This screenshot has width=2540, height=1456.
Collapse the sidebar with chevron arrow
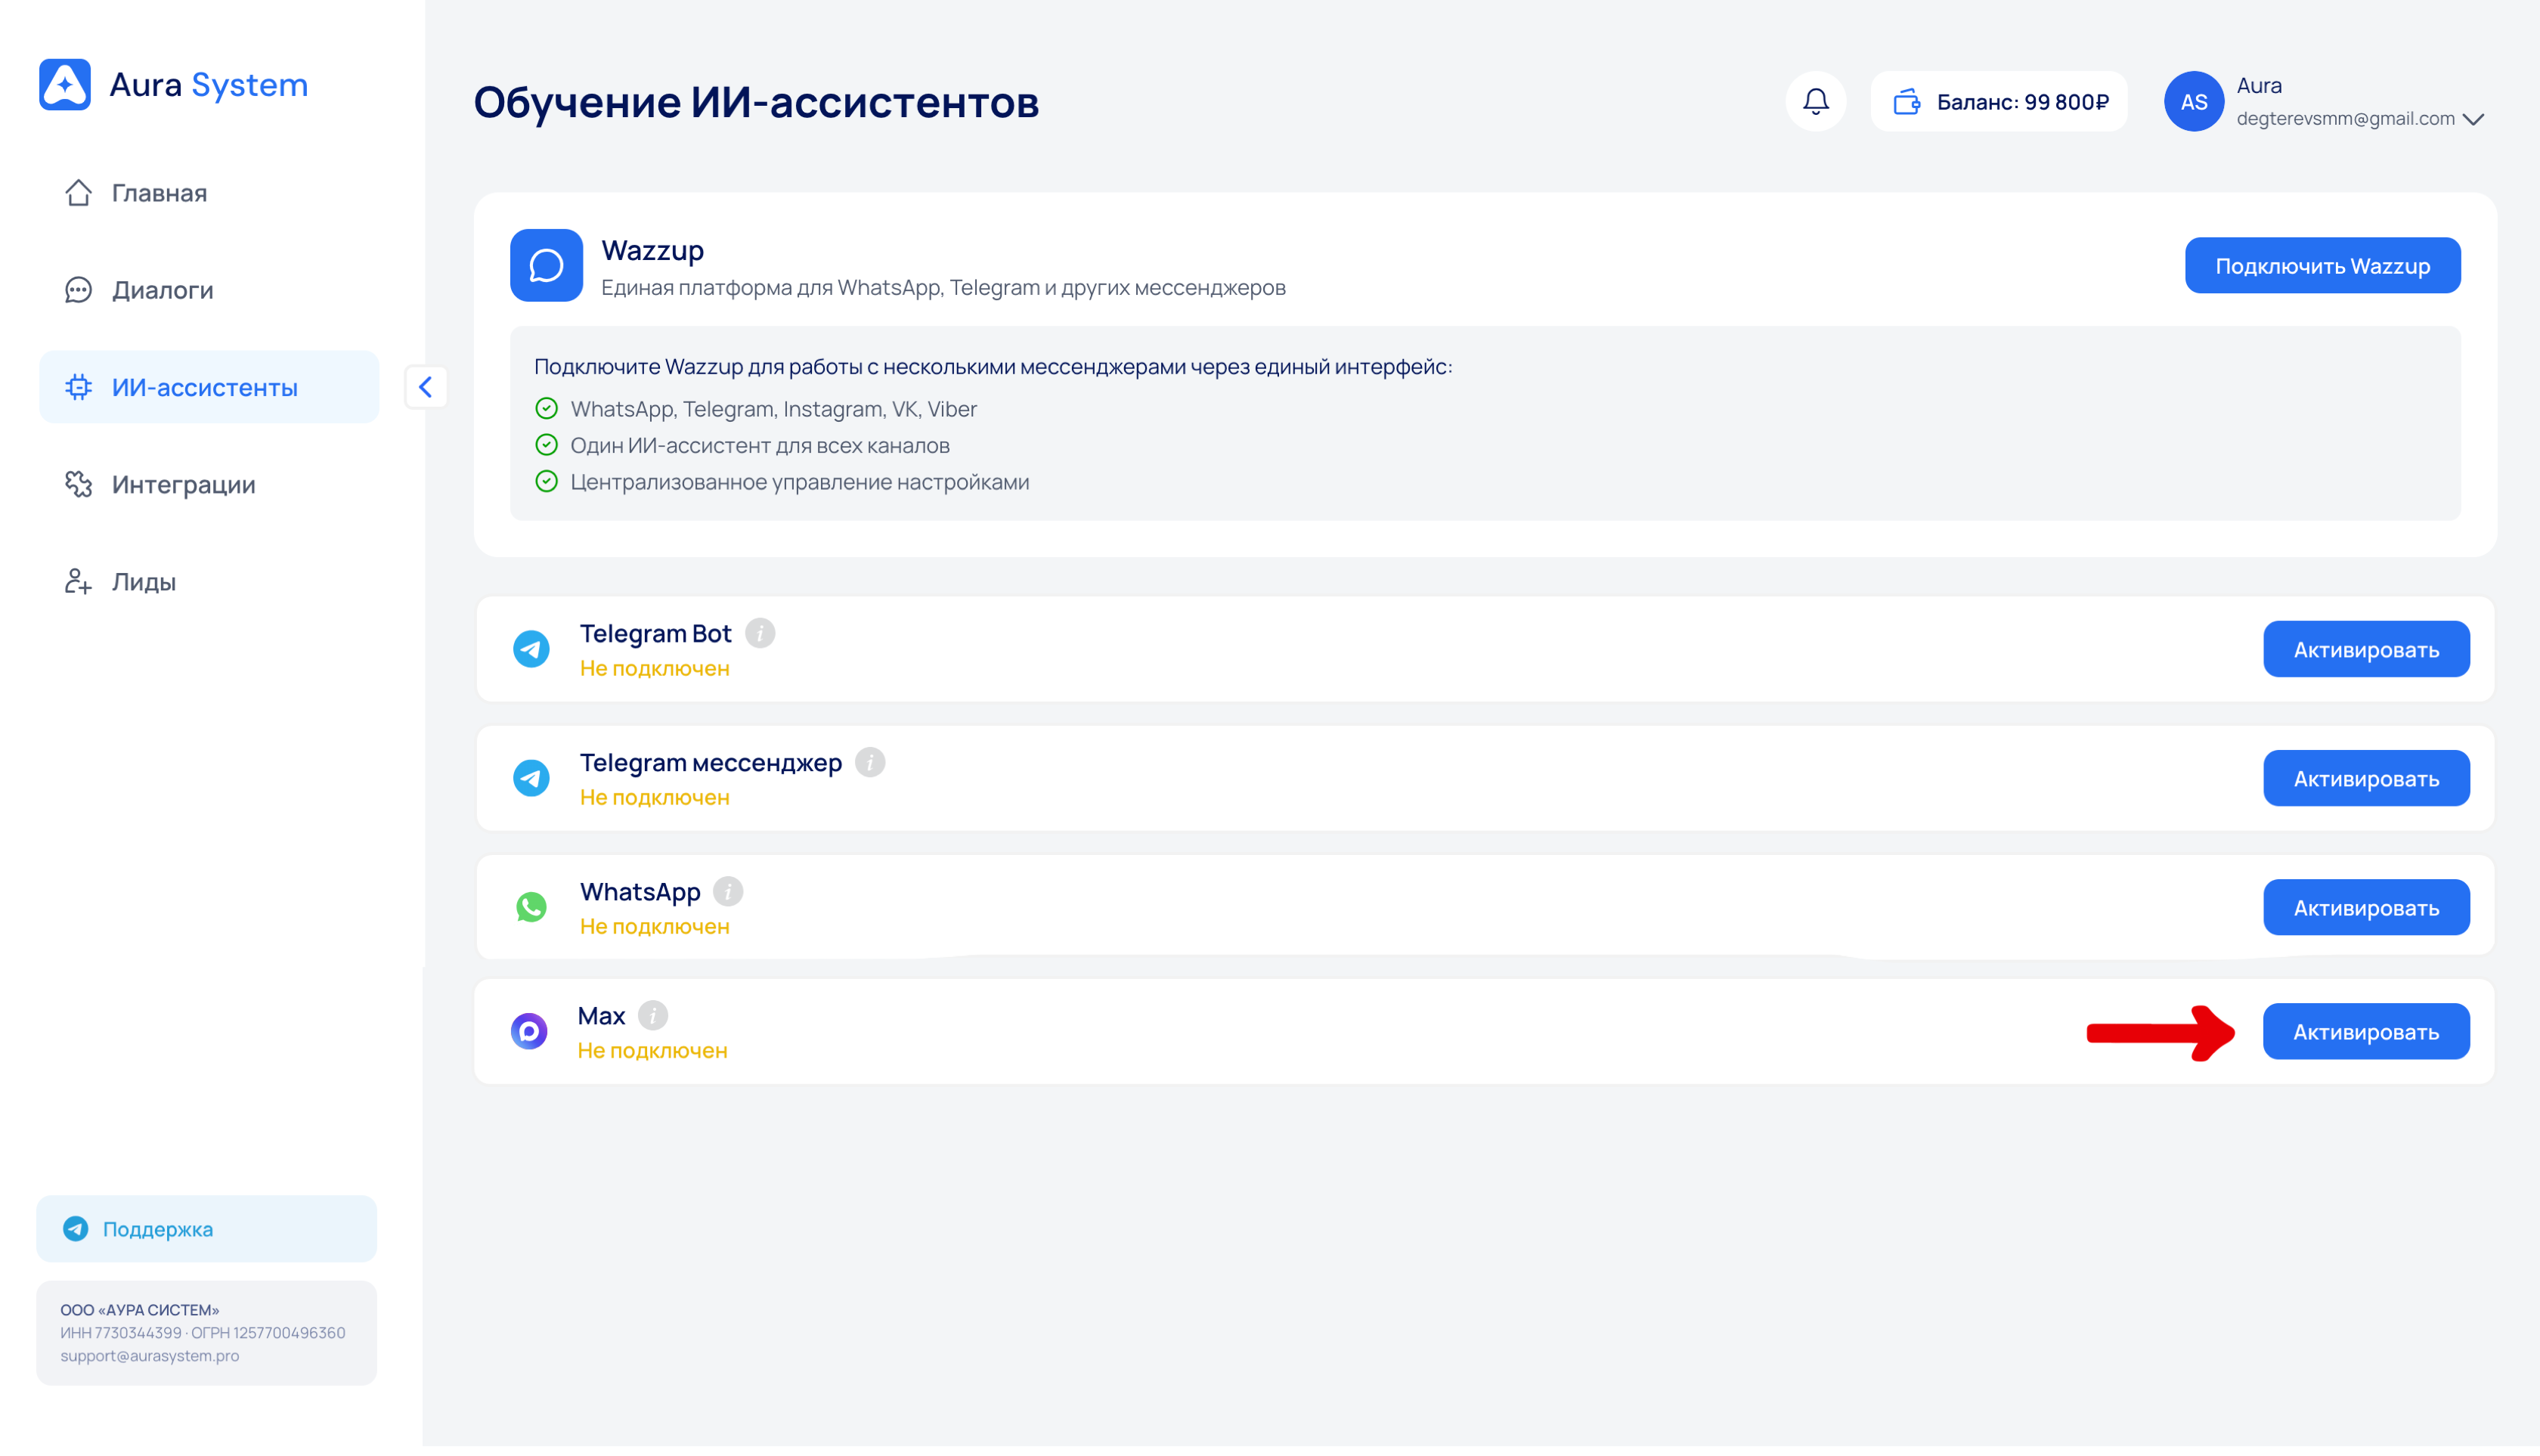pos(426,387)
